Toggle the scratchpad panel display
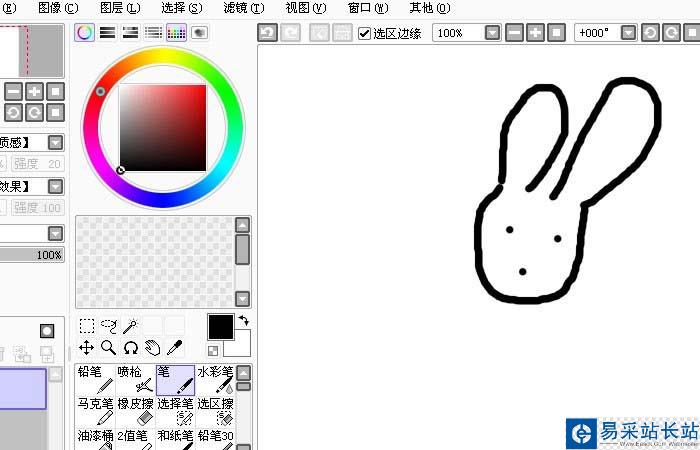This screenshot has width=700, height=450. click(x=199, y=33)
